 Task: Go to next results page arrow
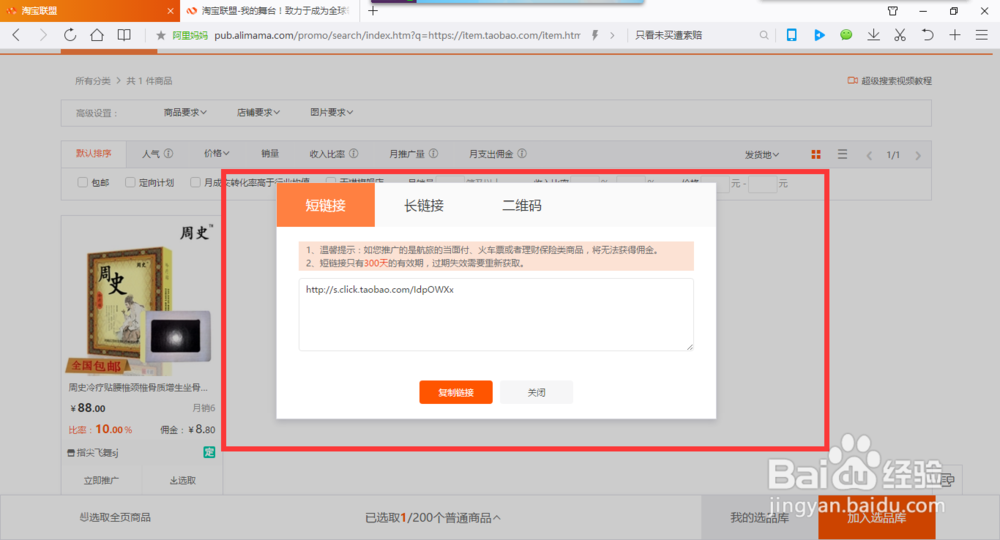(x=918, y=155)
